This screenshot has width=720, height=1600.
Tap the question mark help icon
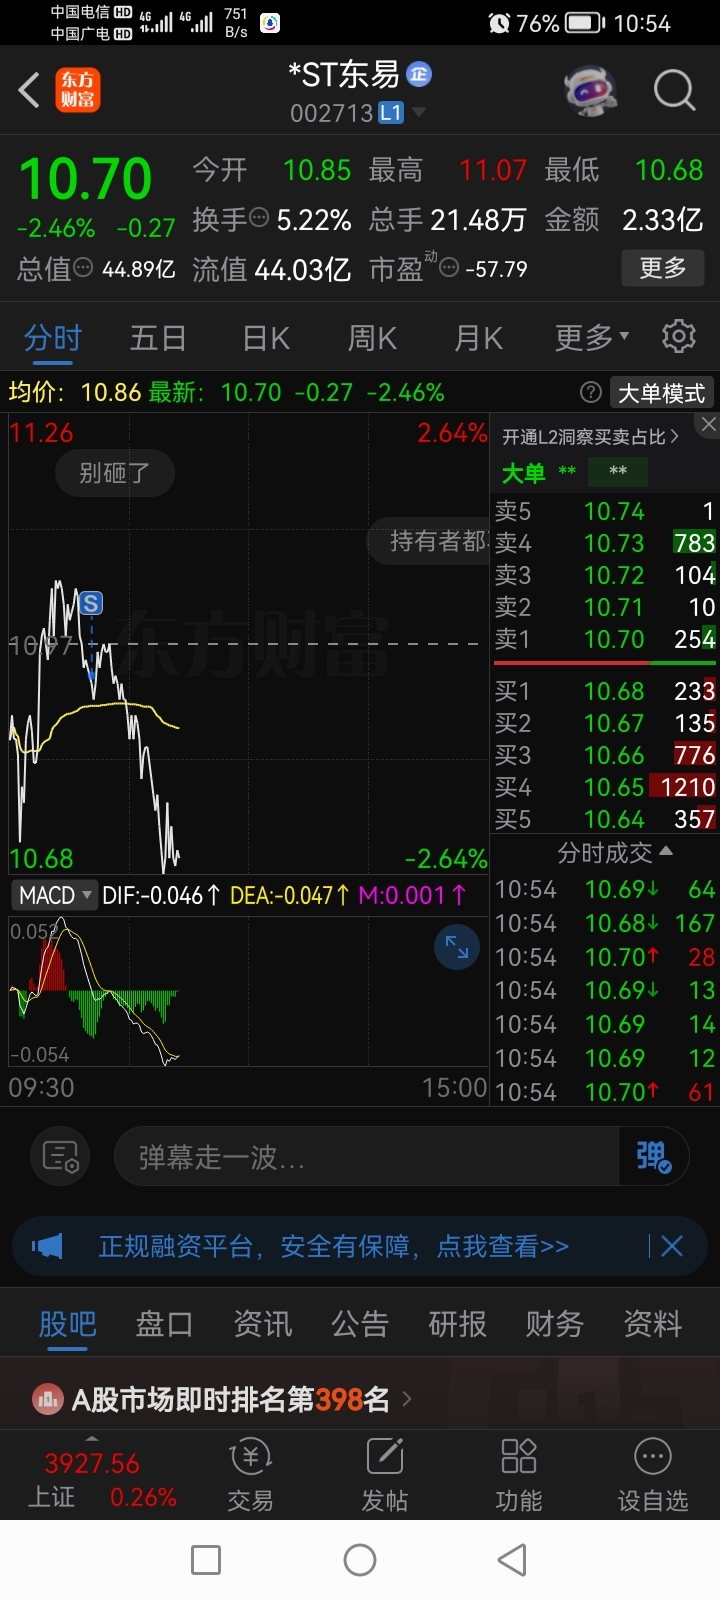(591, 392)
